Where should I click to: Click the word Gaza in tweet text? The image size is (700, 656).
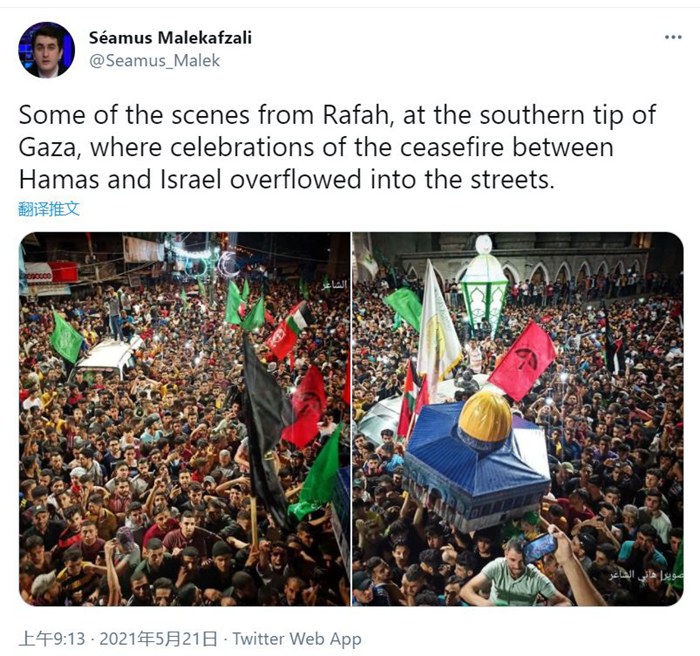tap(48, 148)
